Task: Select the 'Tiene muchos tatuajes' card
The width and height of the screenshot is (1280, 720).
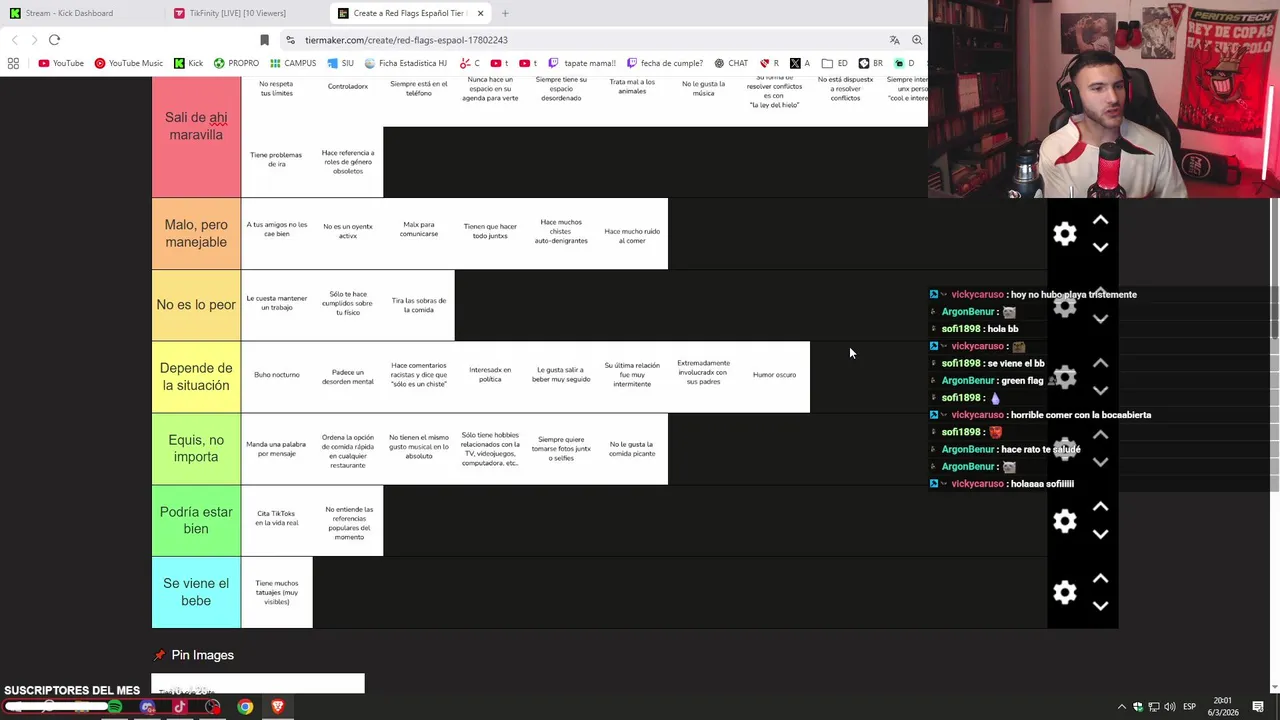Action: [x=276, y=592]
